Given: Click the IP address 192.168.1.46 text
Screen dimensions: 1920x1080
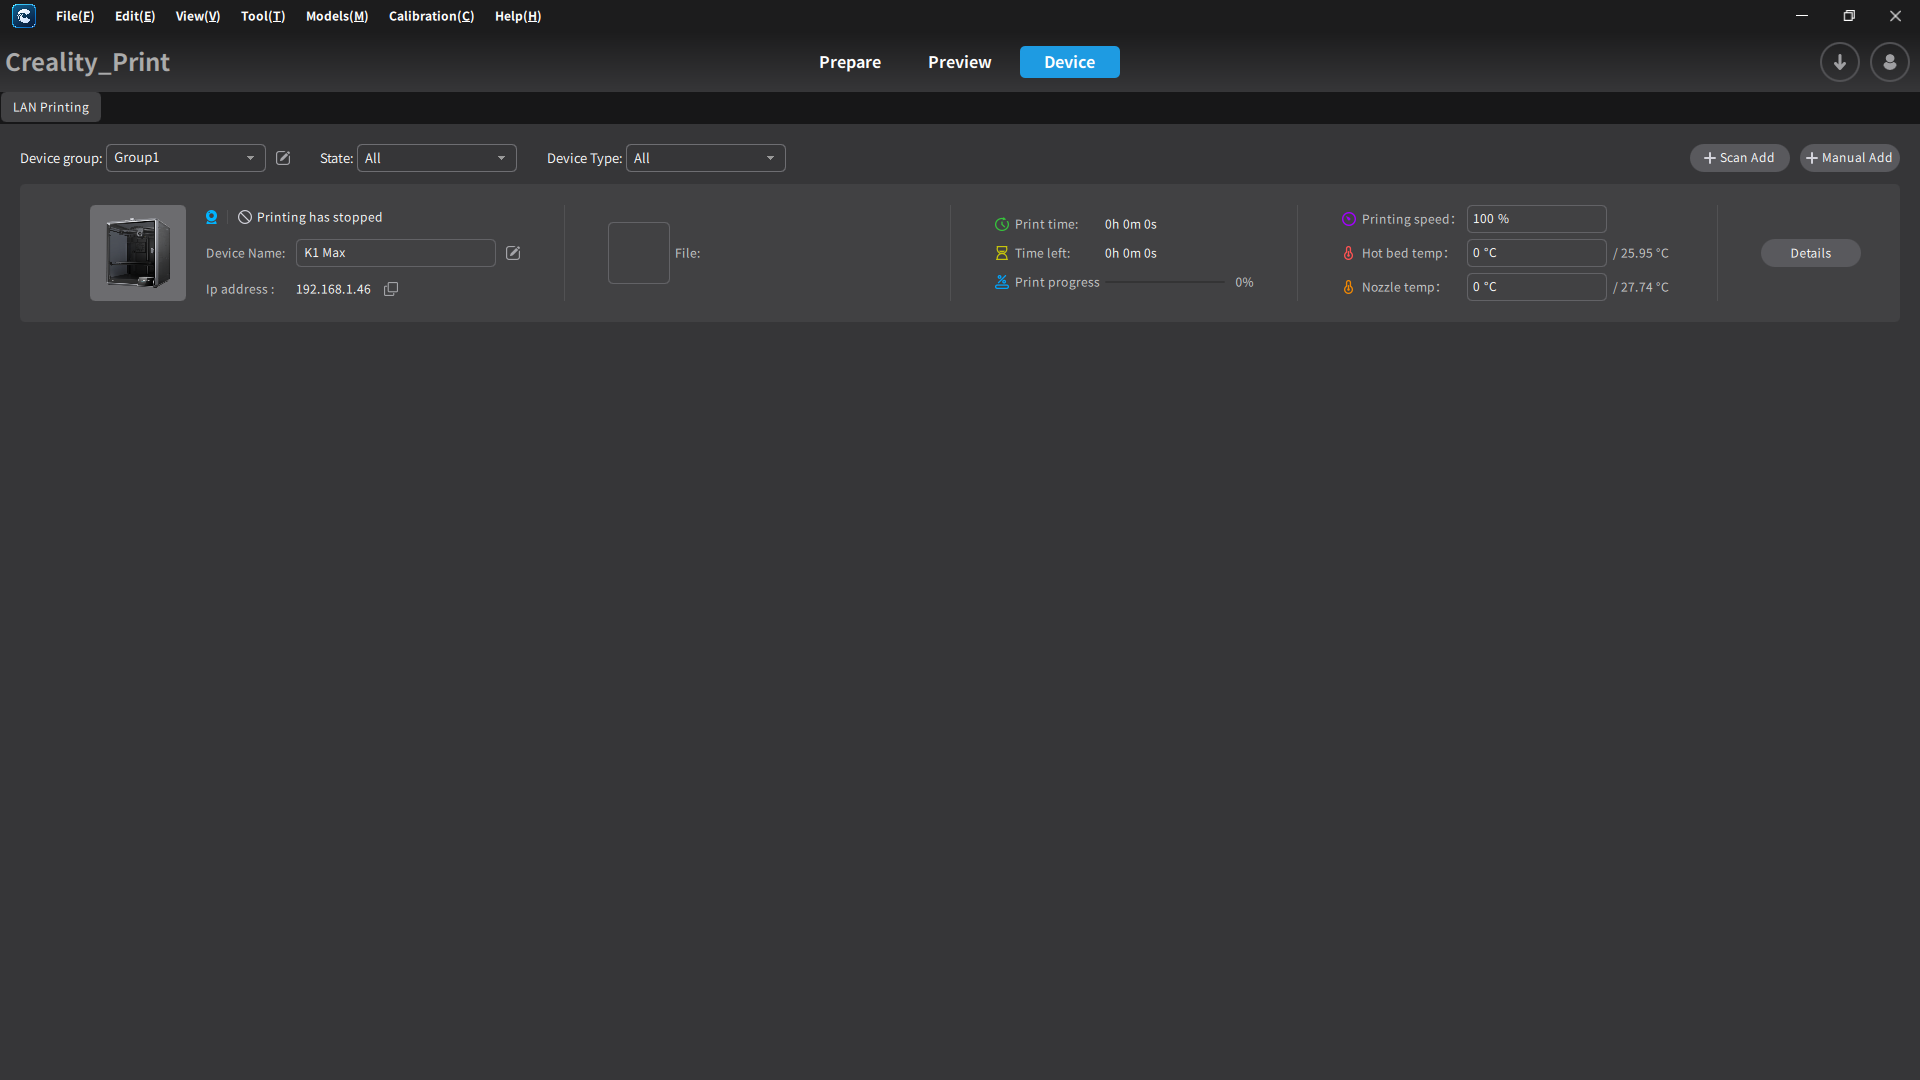Looking at the screenshot, I should coord(333,289).
